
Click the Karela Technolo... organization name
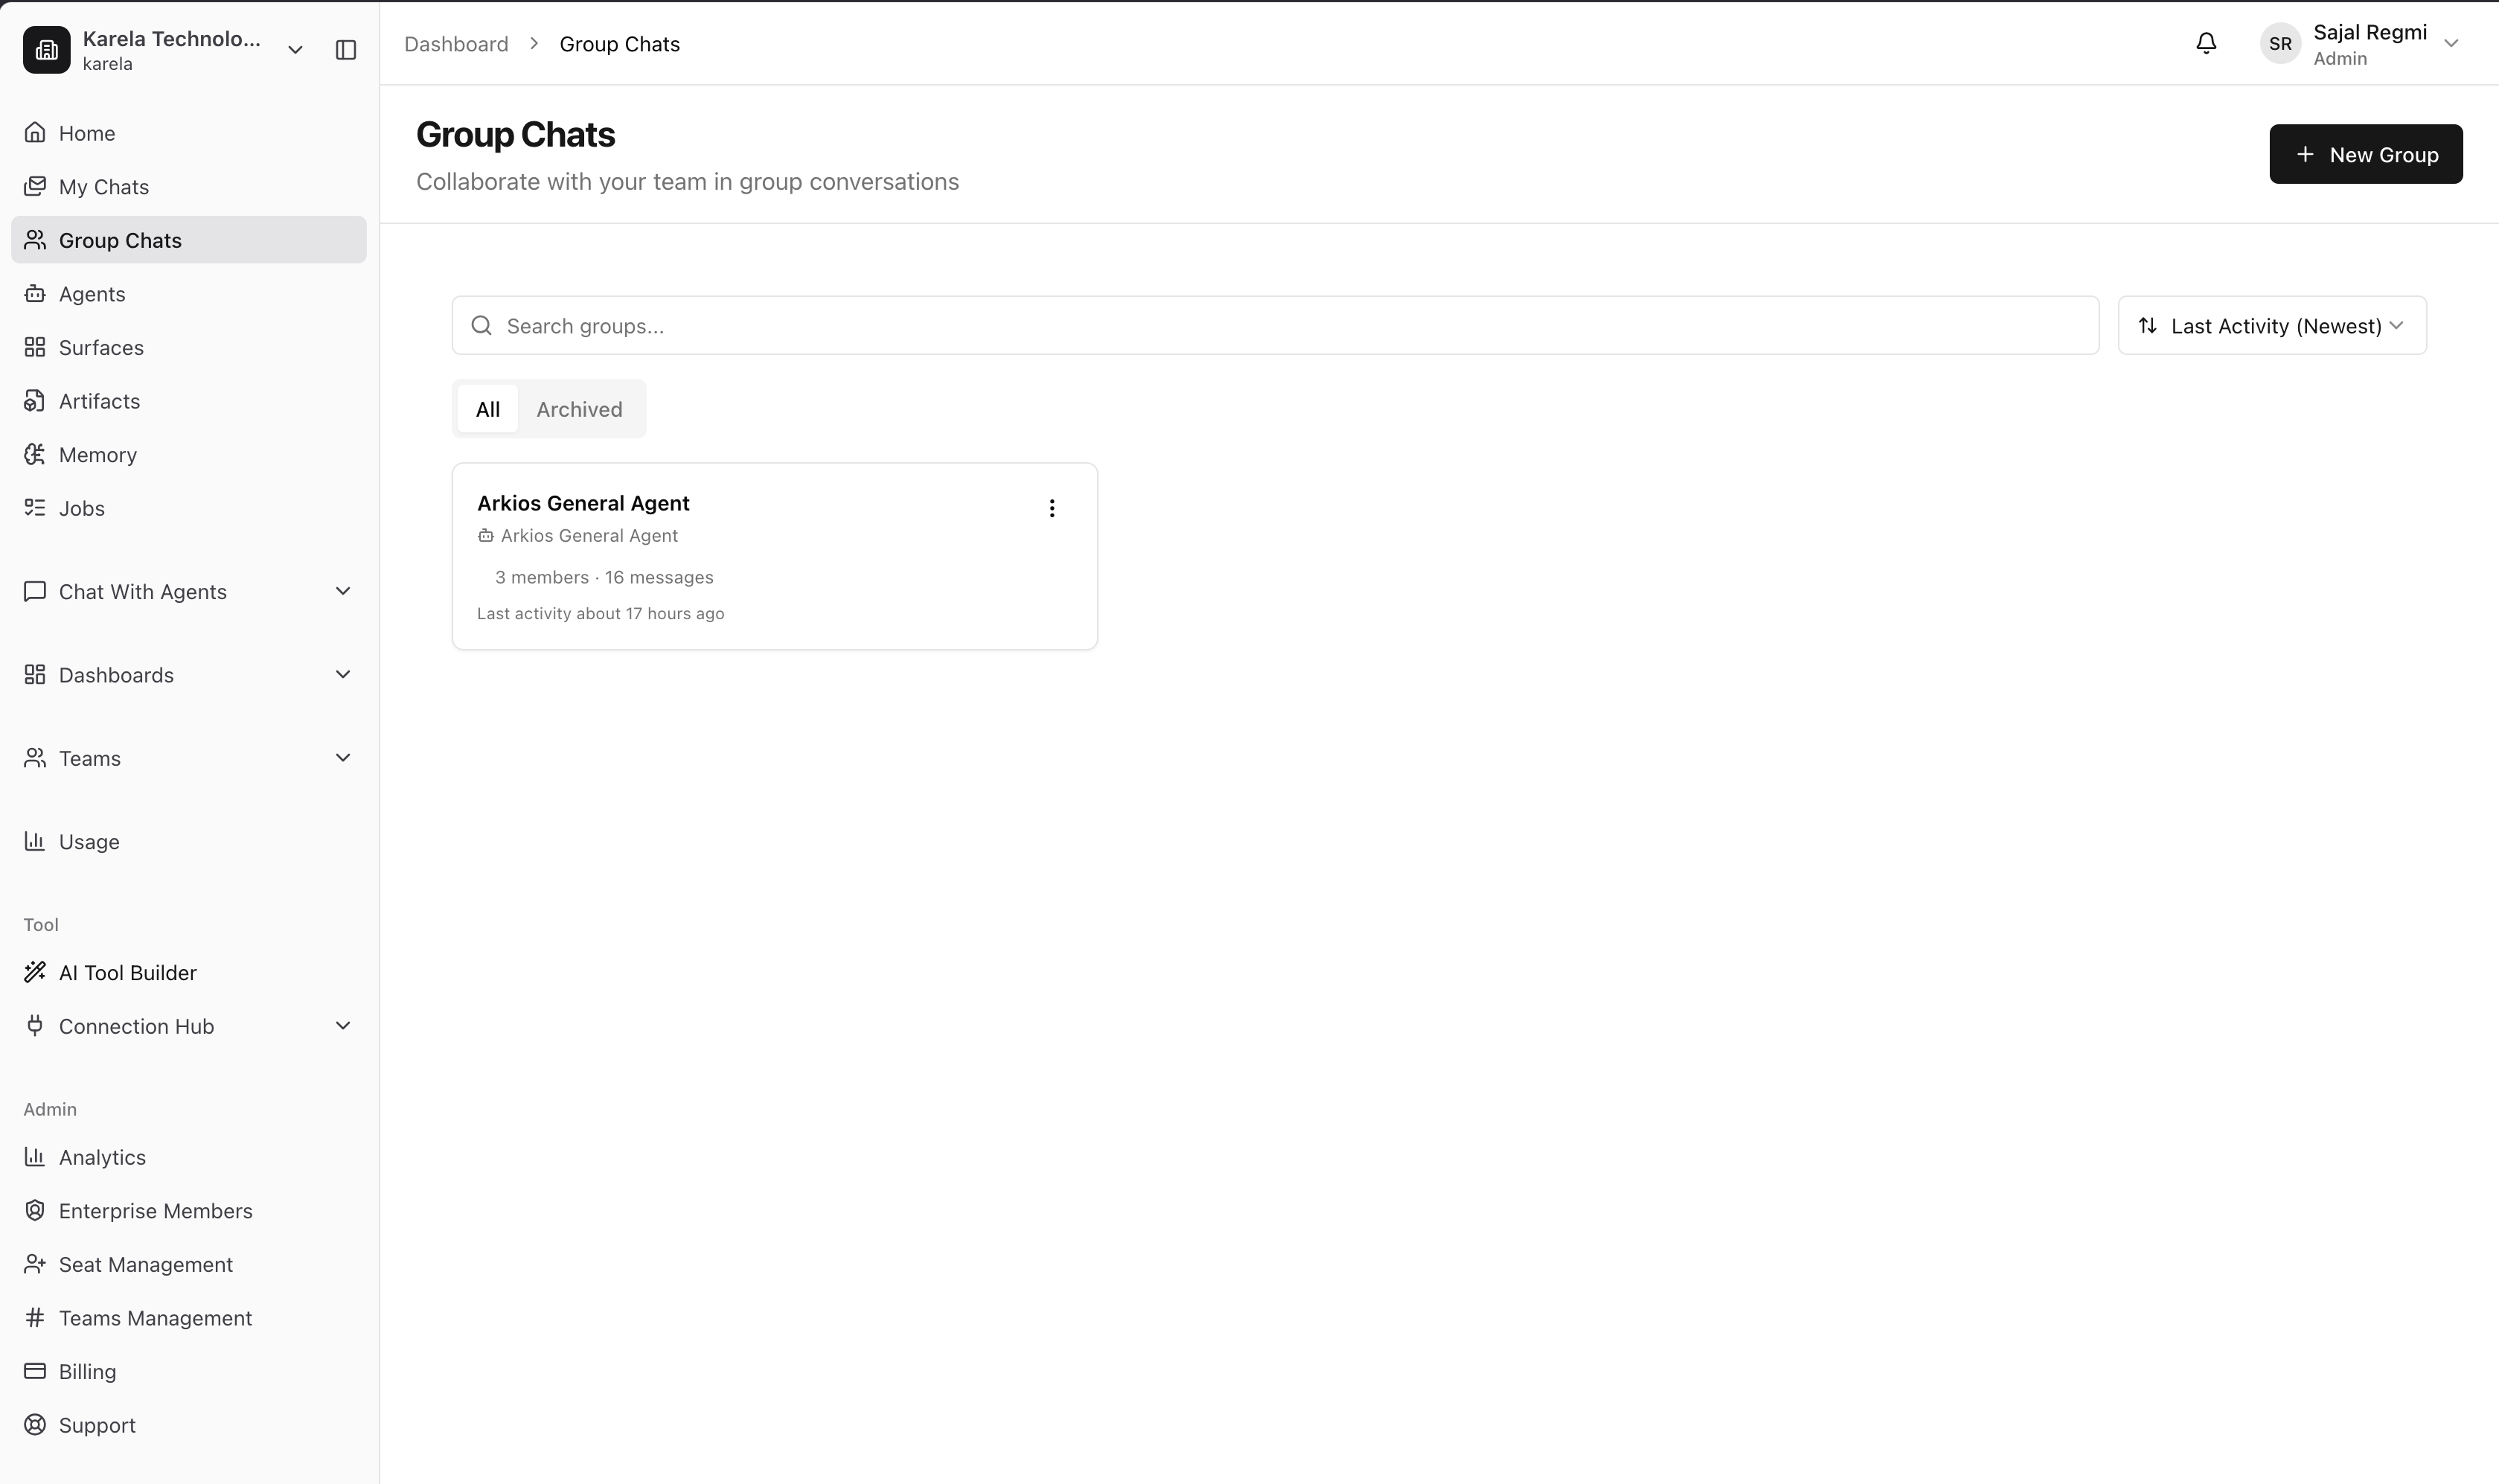tap(172, 38)
